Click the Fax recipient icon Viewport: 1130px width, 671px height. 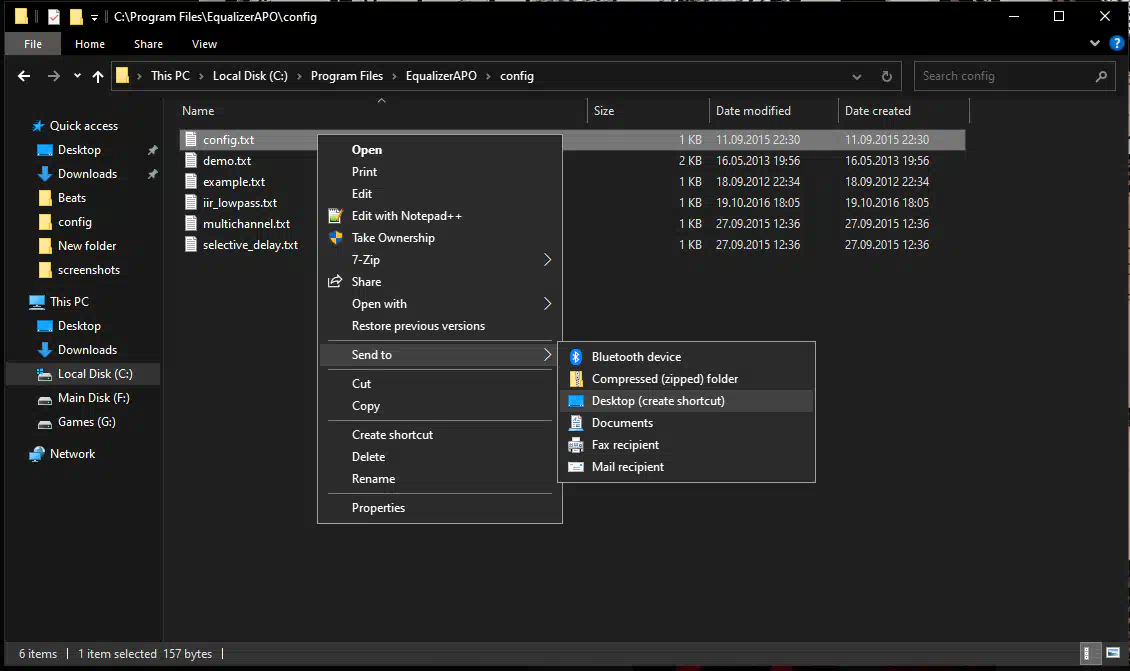pyautogui.click(x=576, y=445)
